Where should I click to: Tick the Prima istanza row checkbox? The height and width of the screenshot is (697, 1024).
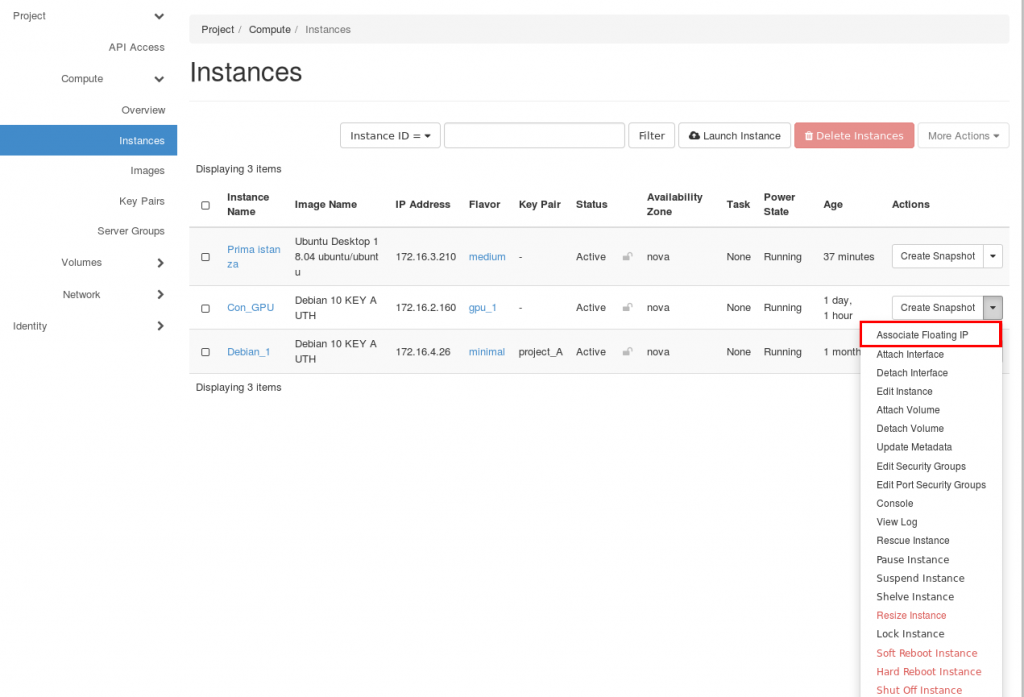(205, 257)
